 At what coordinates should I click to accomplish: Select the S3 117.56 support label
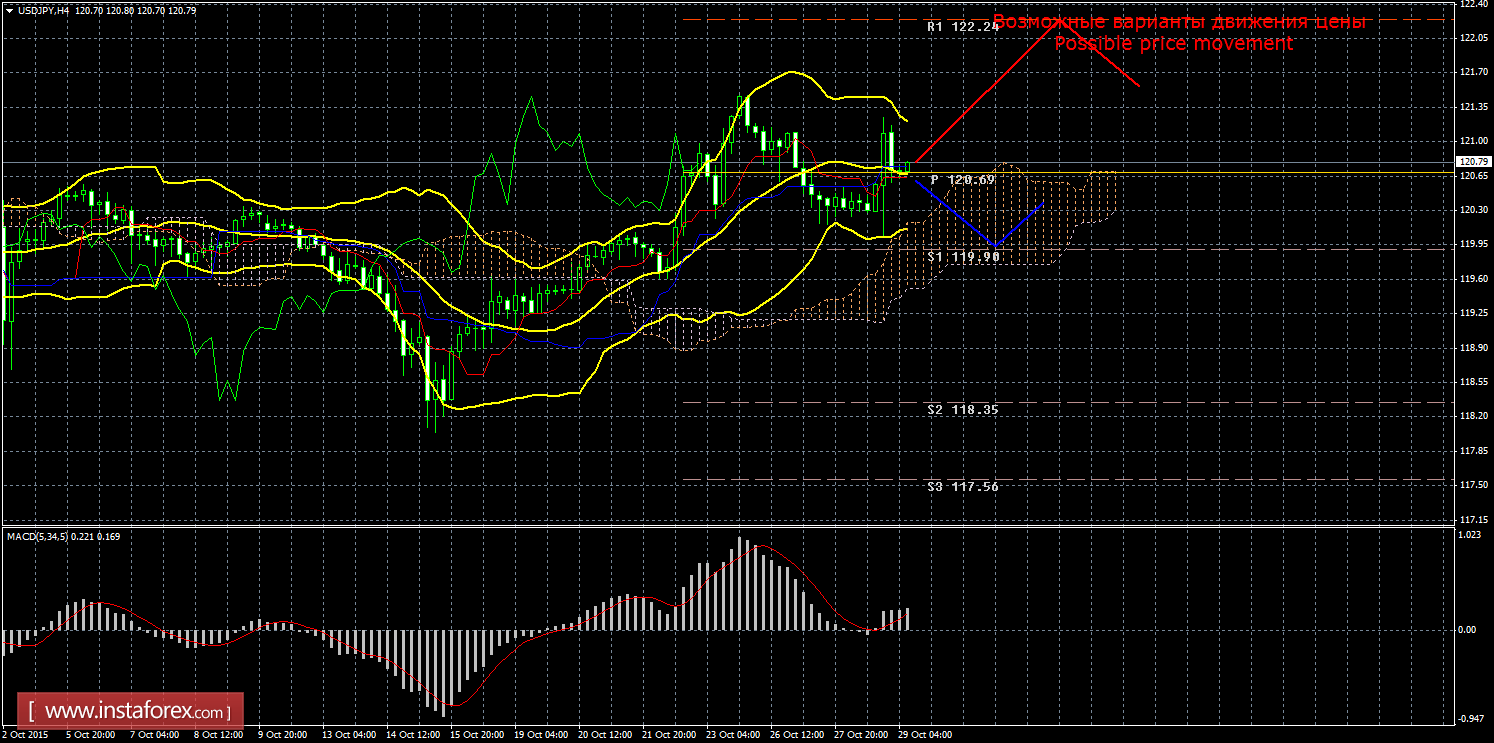[962, 486]
